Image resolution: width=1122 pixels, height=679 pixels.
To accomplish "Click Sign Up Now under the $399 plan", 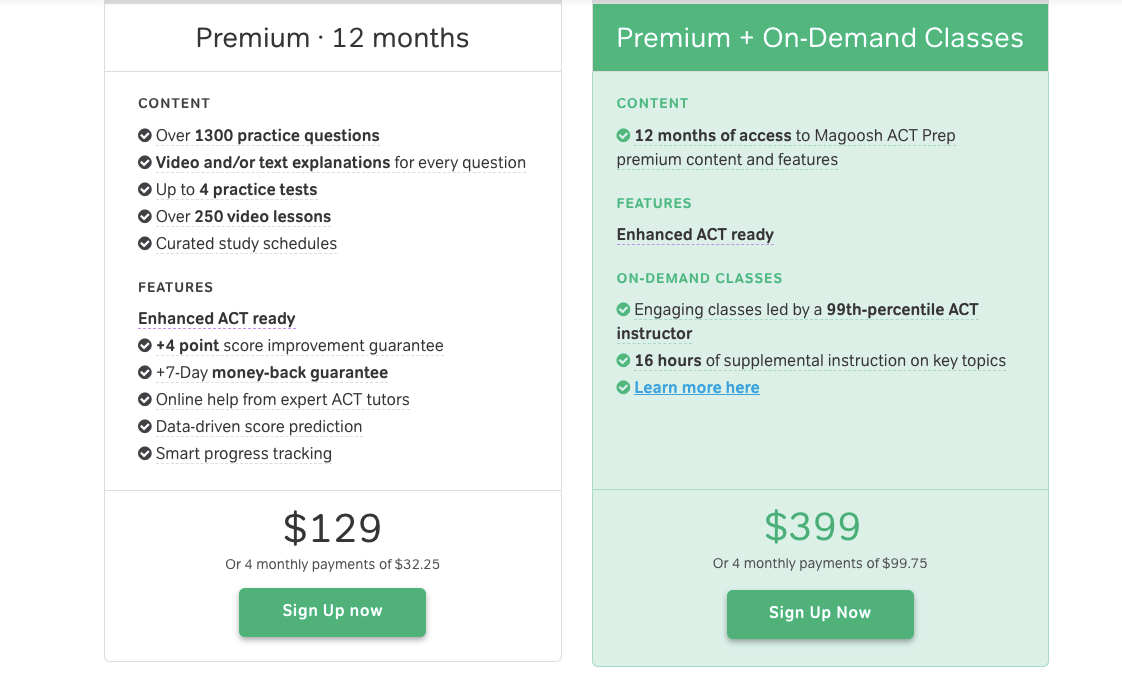I will point(820,614).
